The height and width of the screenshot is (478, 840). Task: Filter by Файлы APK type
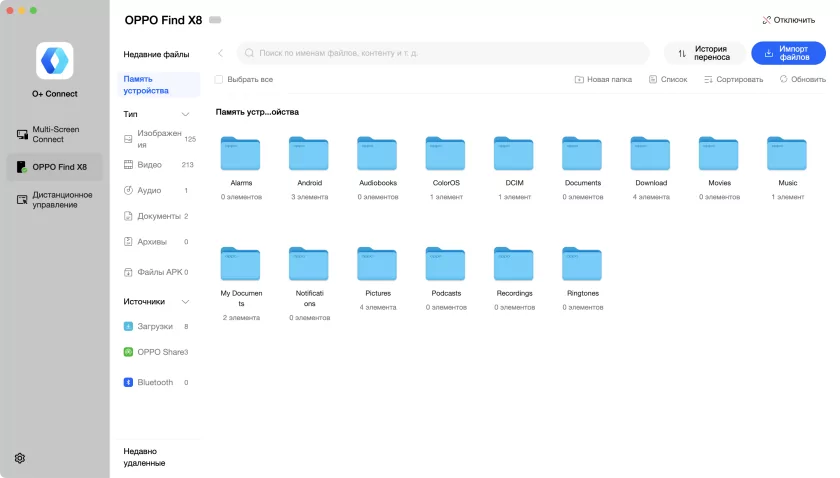156,272
